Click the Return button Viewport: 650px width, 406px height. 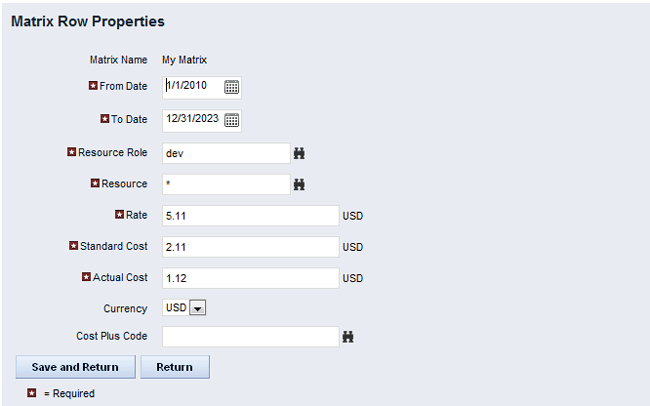pos(174,367)
